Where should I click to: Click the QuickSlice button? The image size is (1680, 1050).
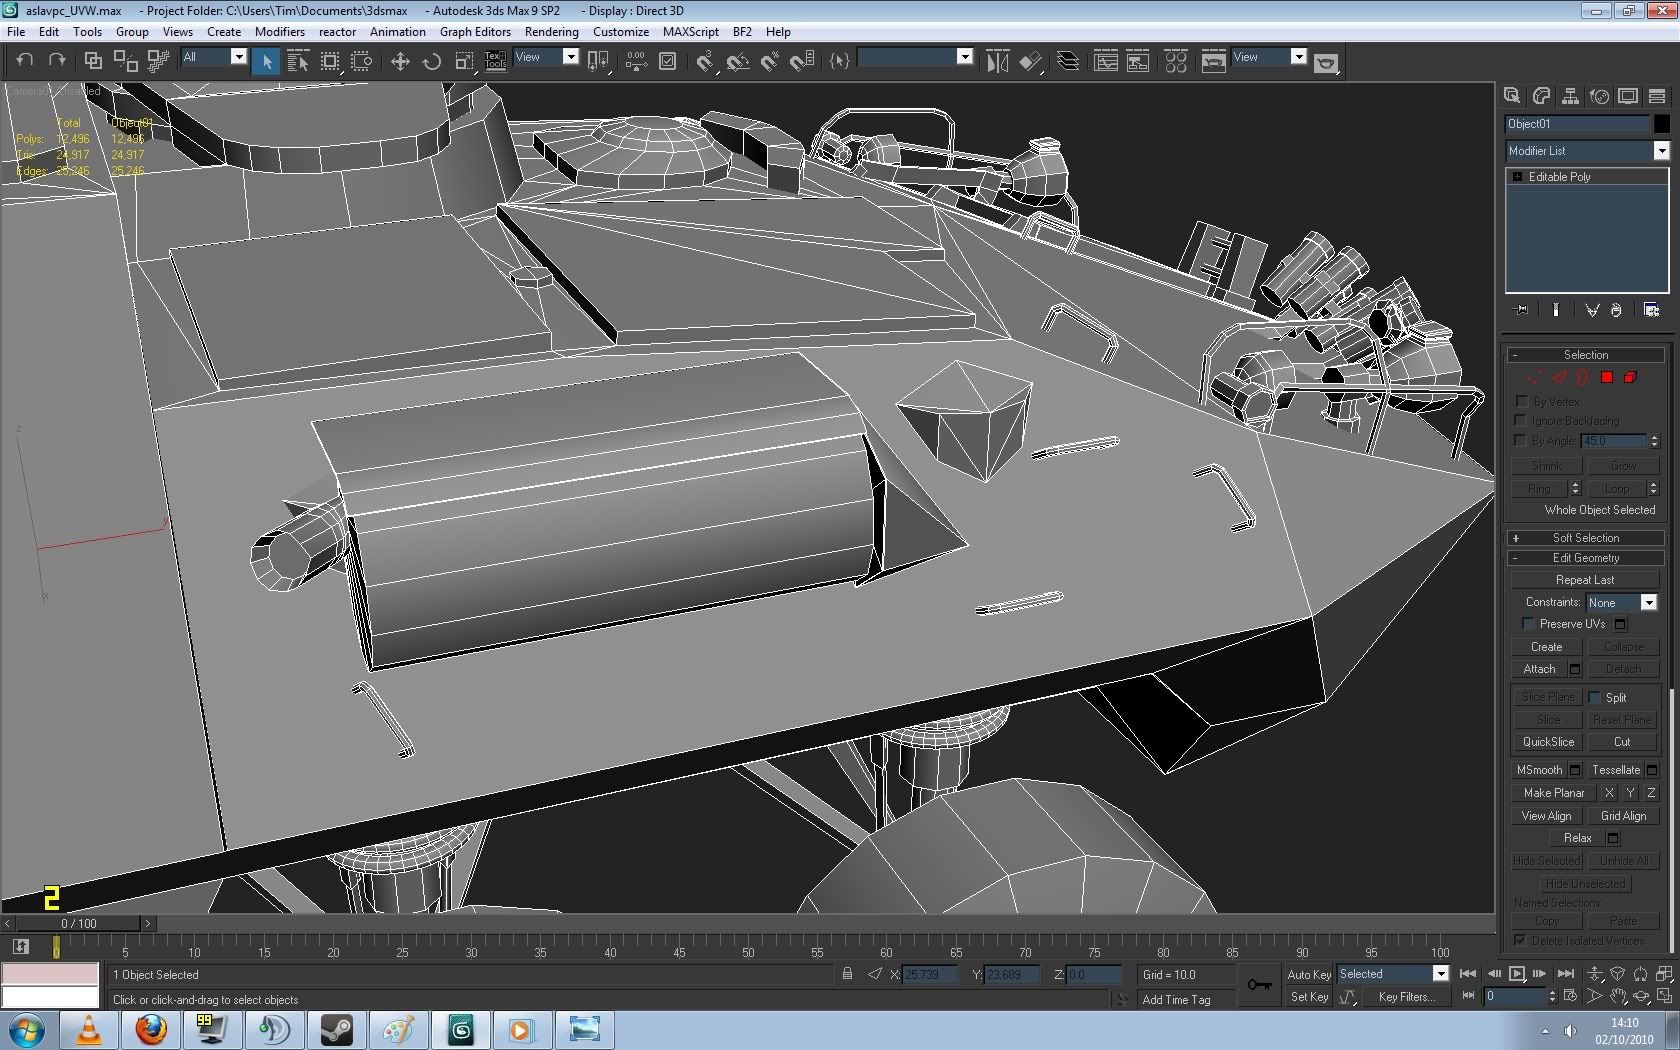1547,742
